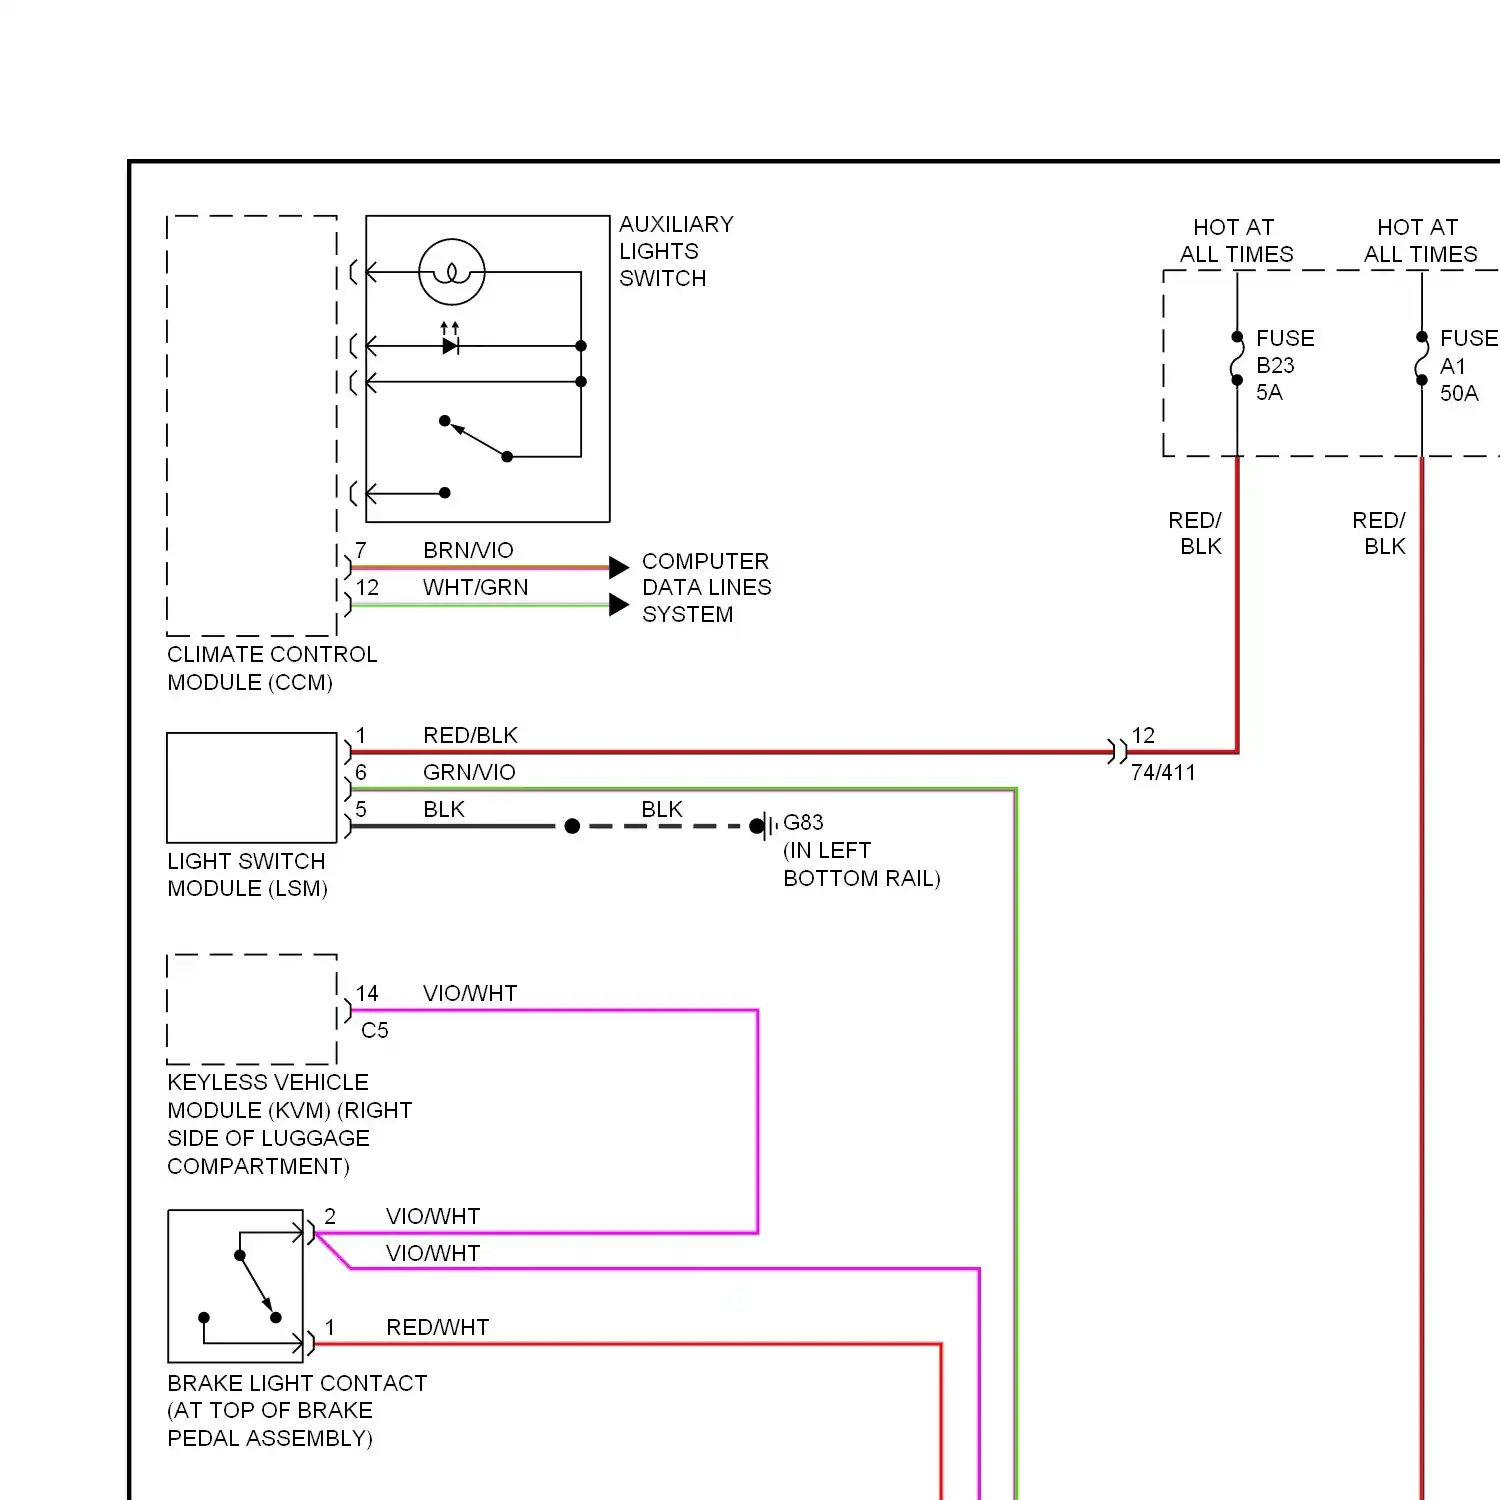The image size is (1500, 1500).
Task: Click the 'RED/WHT' wire label
Action: (437, 1327)
